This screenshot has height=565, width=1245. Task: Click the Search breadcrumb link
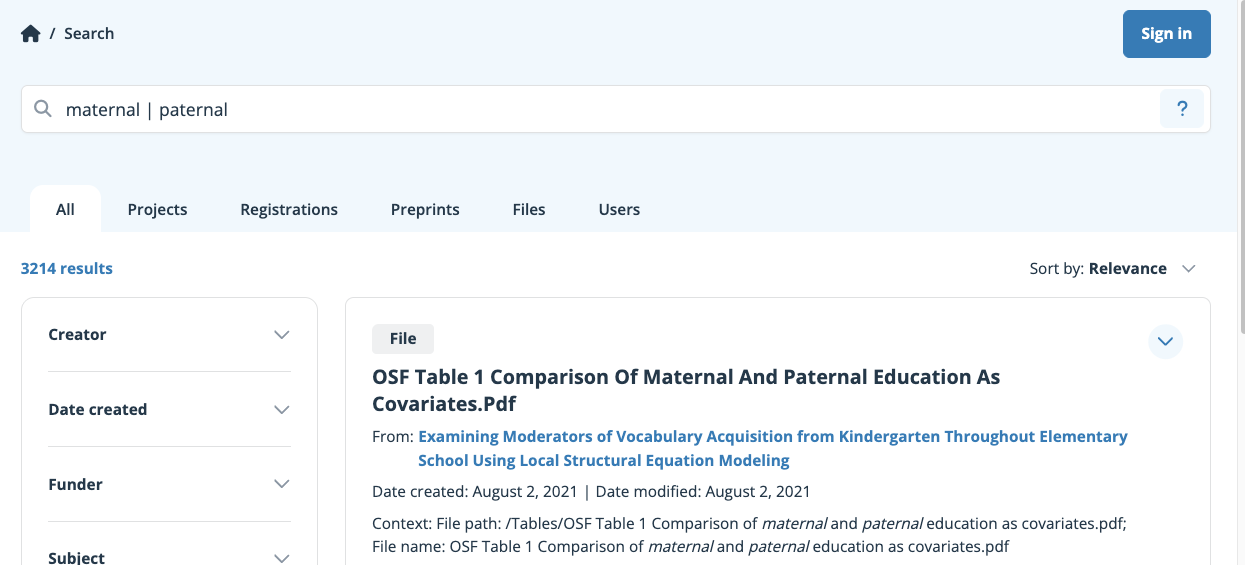(x=89, y=34)
